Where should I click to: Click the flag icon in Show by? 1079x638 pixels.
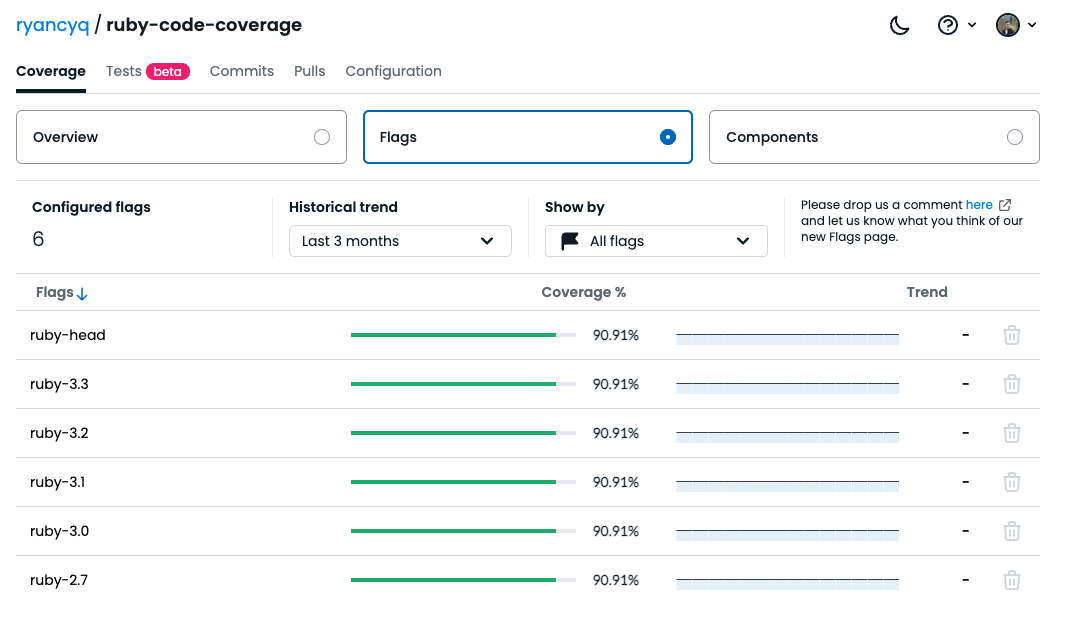point(570,241)
